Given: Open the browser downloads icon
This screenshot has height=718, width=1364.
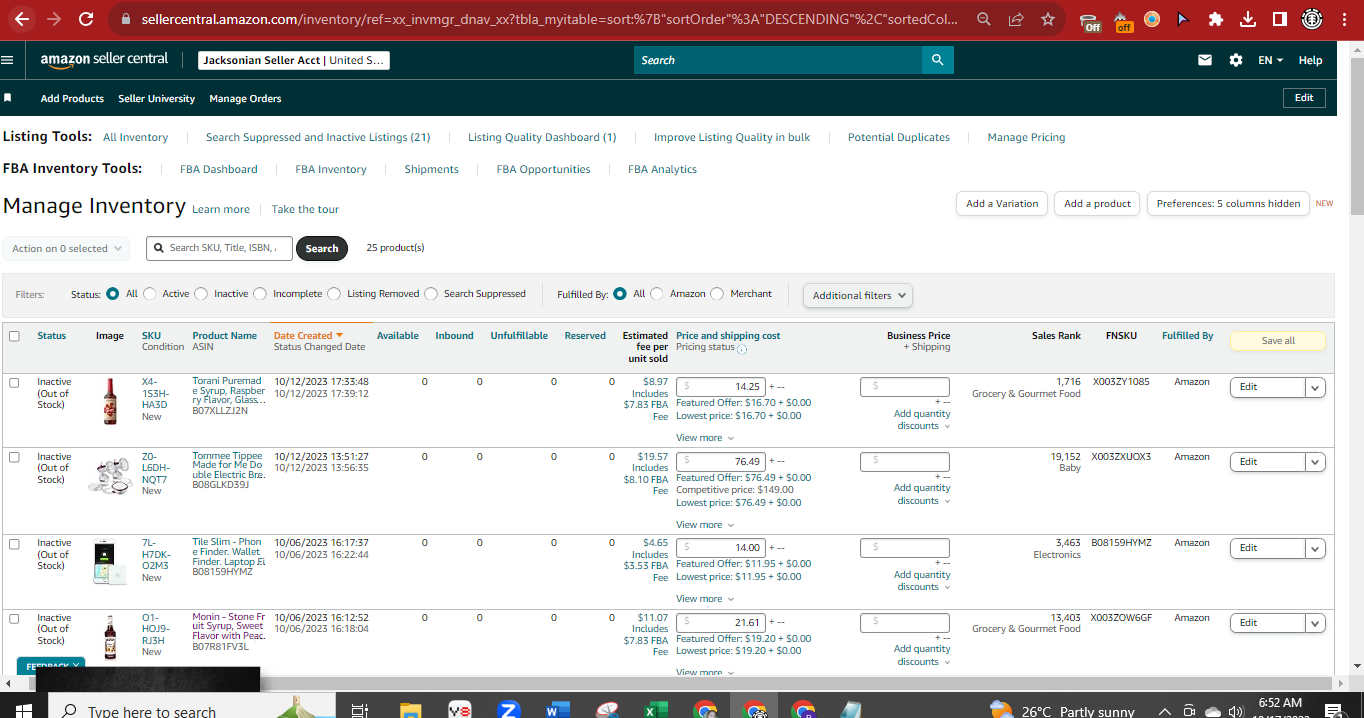Looking at the screenshot, I should [x=1248, y=19].
